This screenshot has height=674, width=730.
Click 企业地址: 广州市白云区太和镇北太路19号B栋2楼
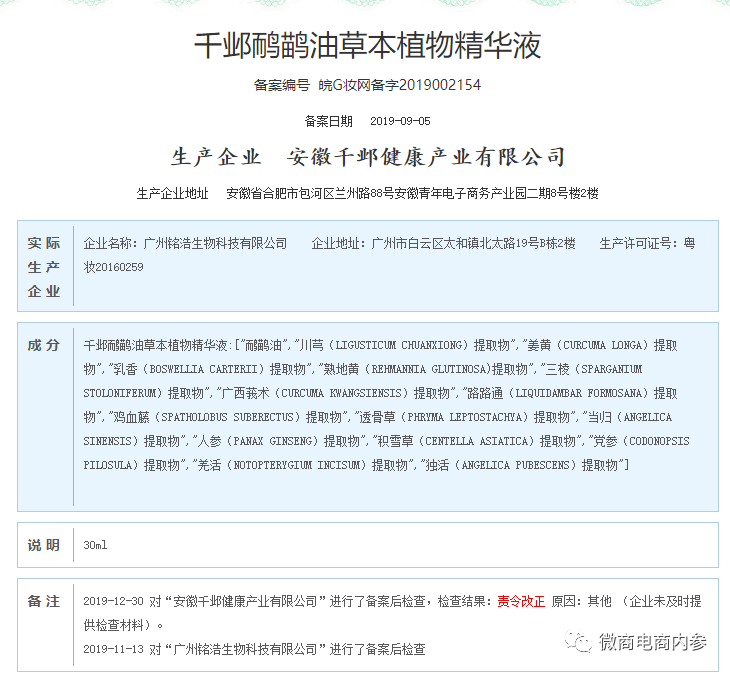pos(444,243)
